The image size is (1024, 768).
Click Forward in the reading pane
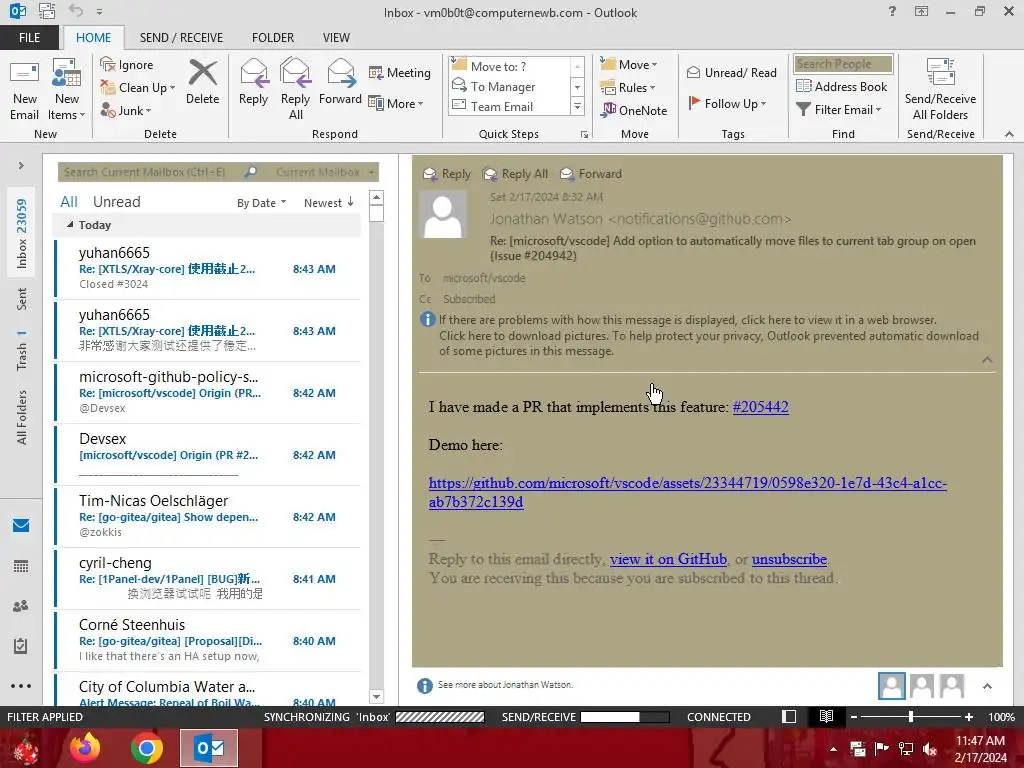(591, 174)
